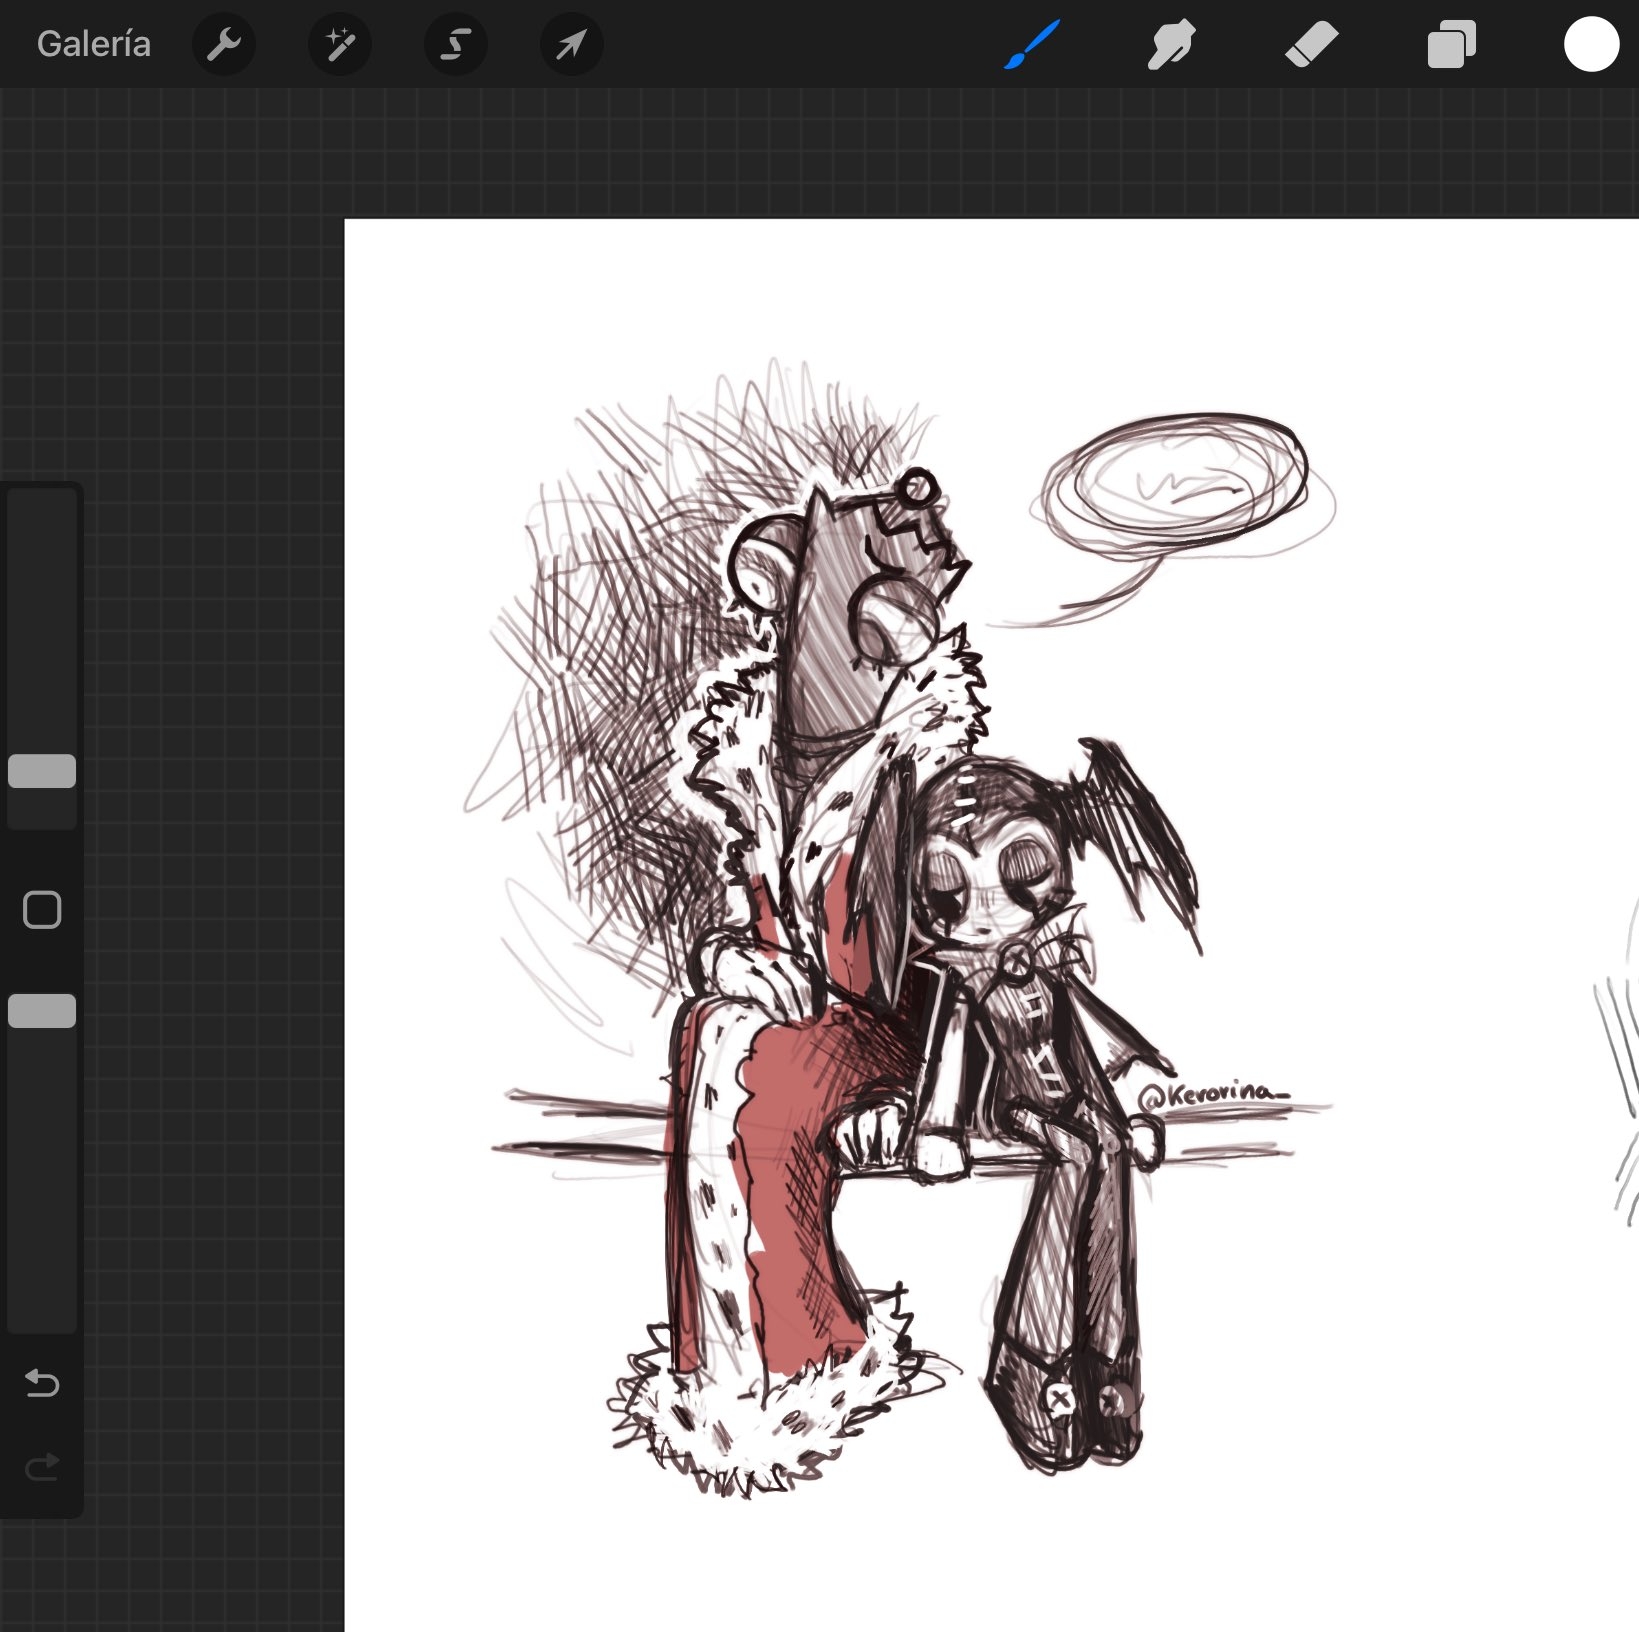Image resolution: width=1639 pixels, height=1632 pixels.
Task: Select the Eraser tool
Action: click(x=1311, y=44)
